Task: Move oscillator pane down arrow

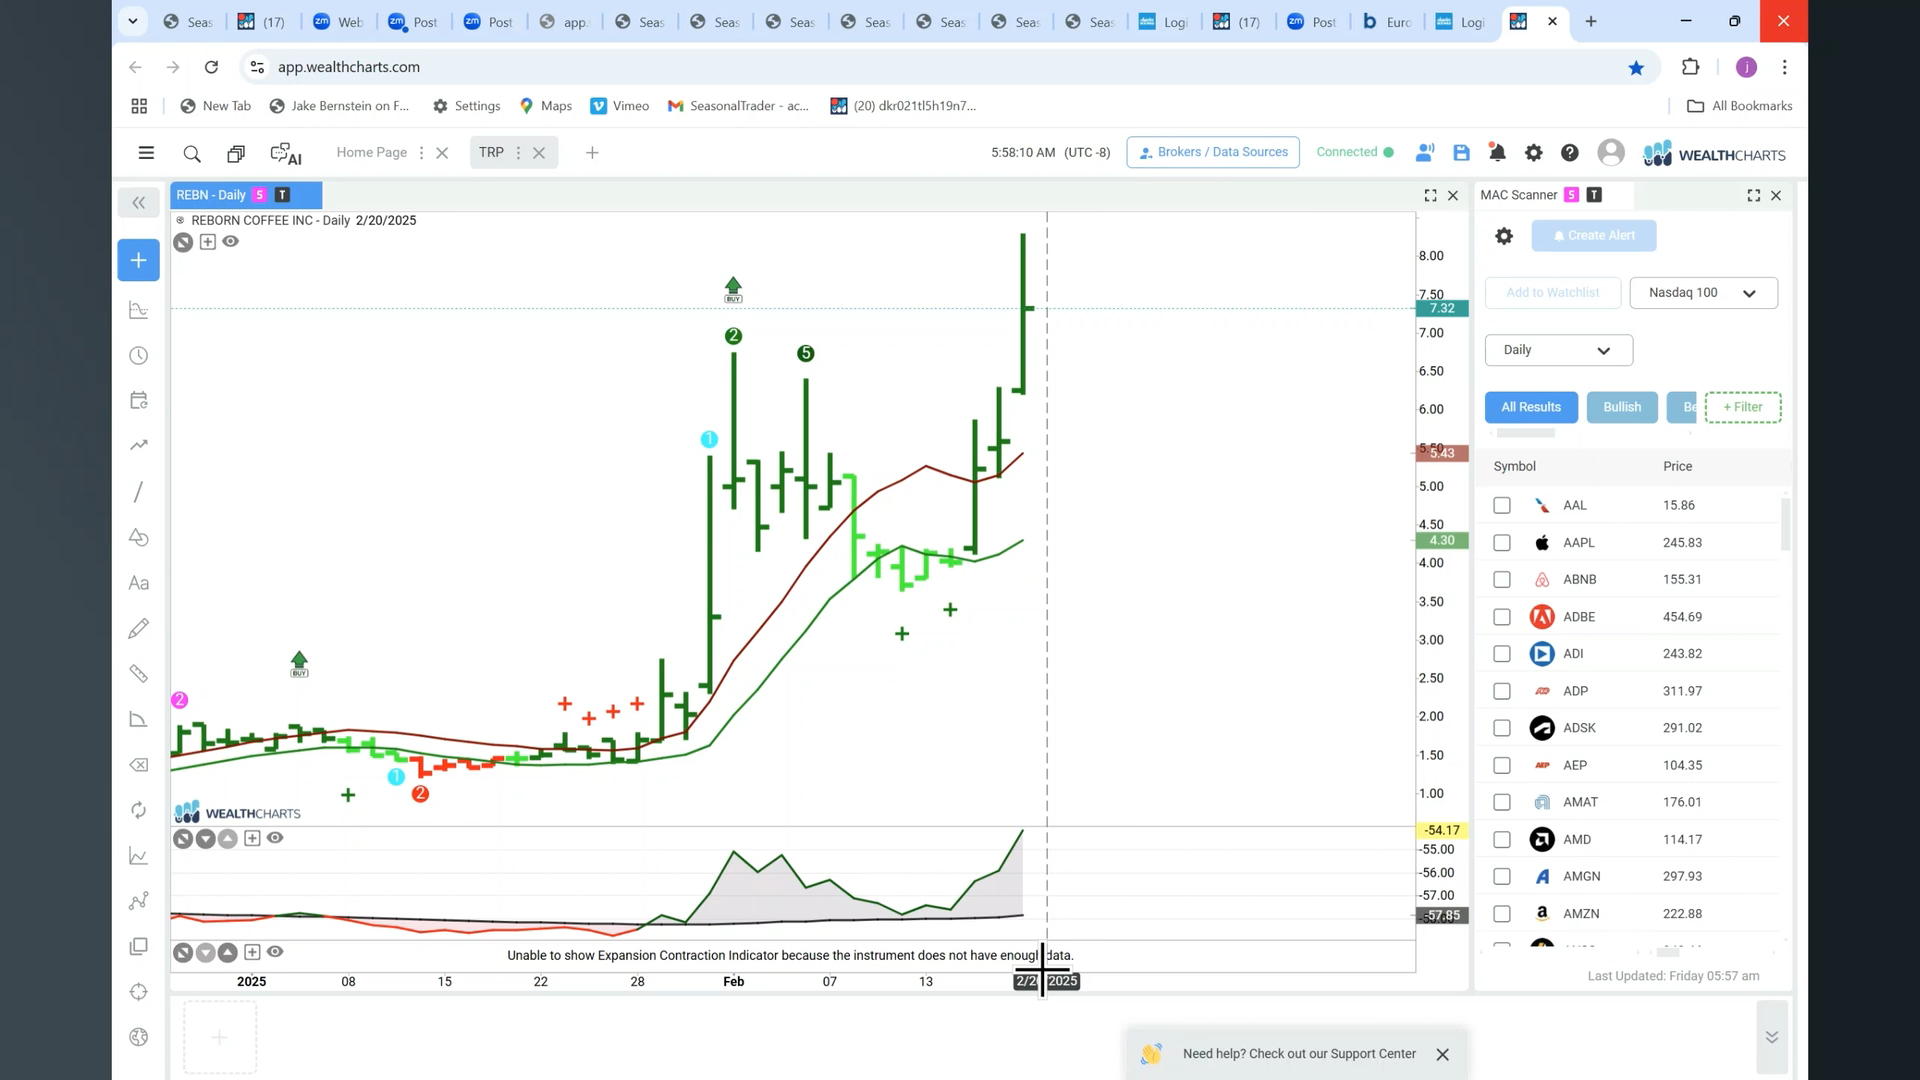Action: (205, 839)
